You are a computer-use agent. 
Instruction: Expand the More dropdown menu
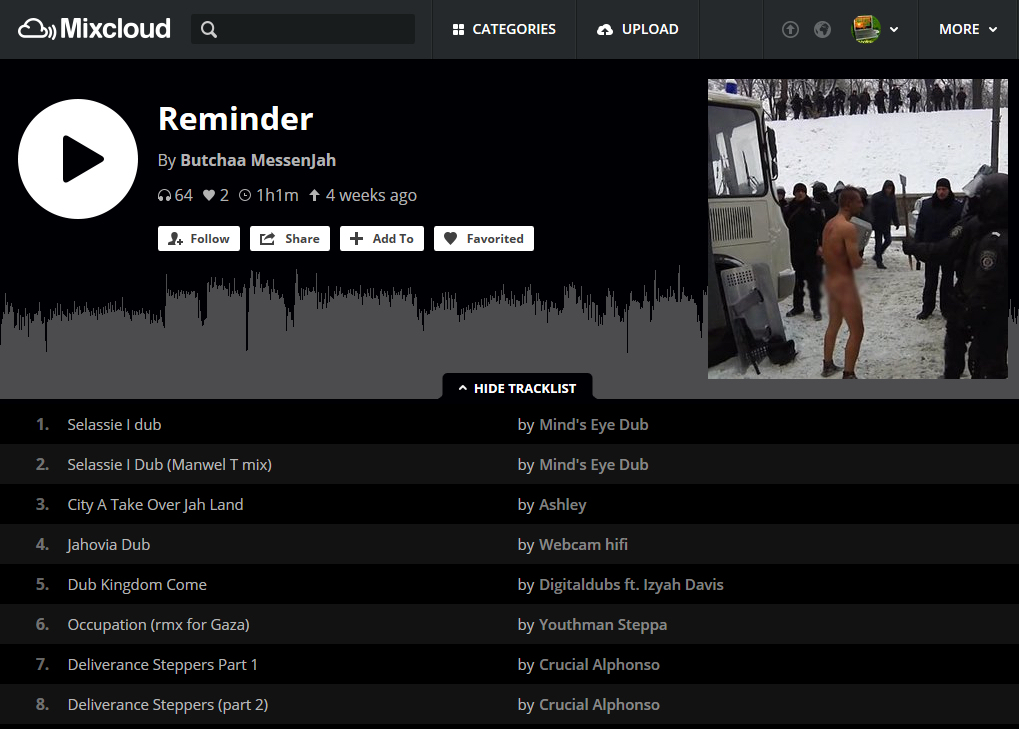click(x=968, y=29)
